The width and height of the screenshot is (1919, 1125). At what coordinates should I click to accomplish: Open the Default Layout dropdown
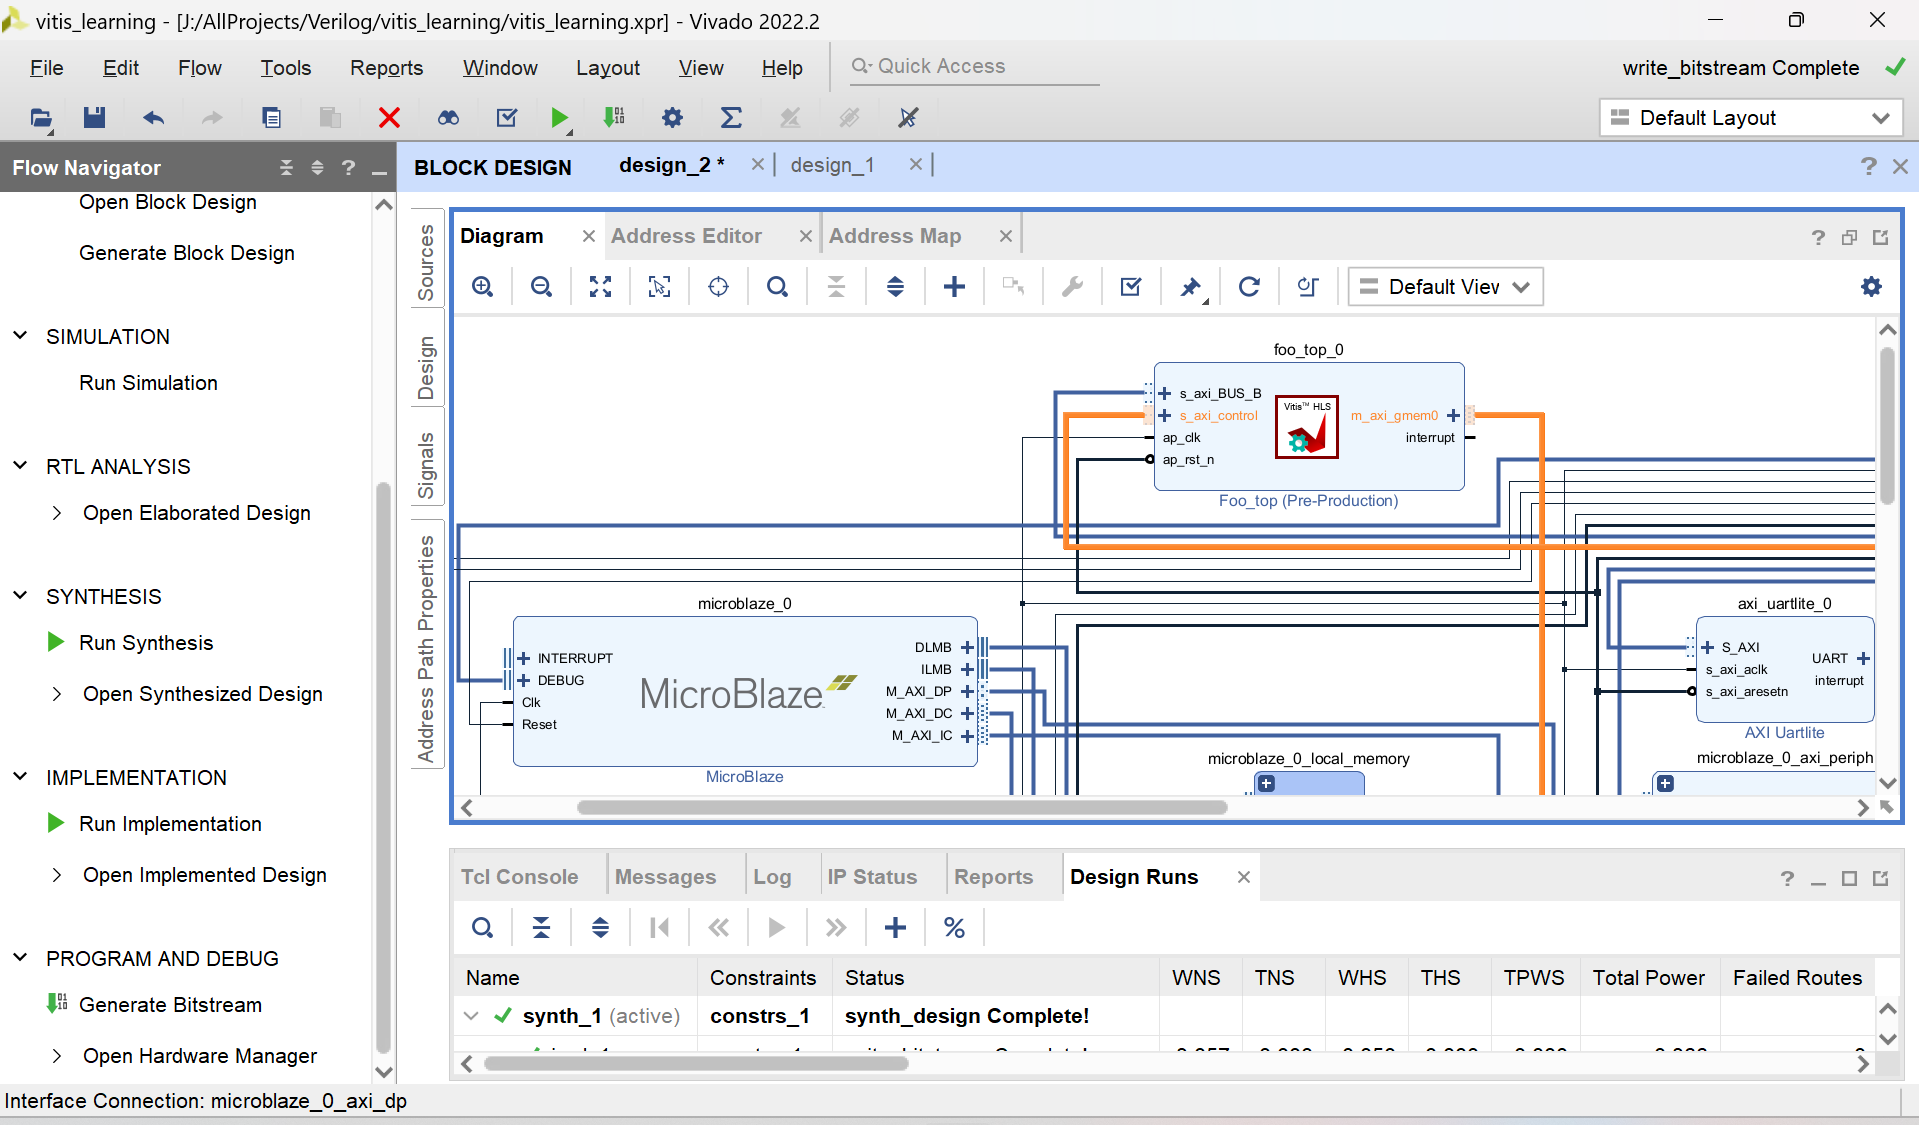click(1750, 118)
